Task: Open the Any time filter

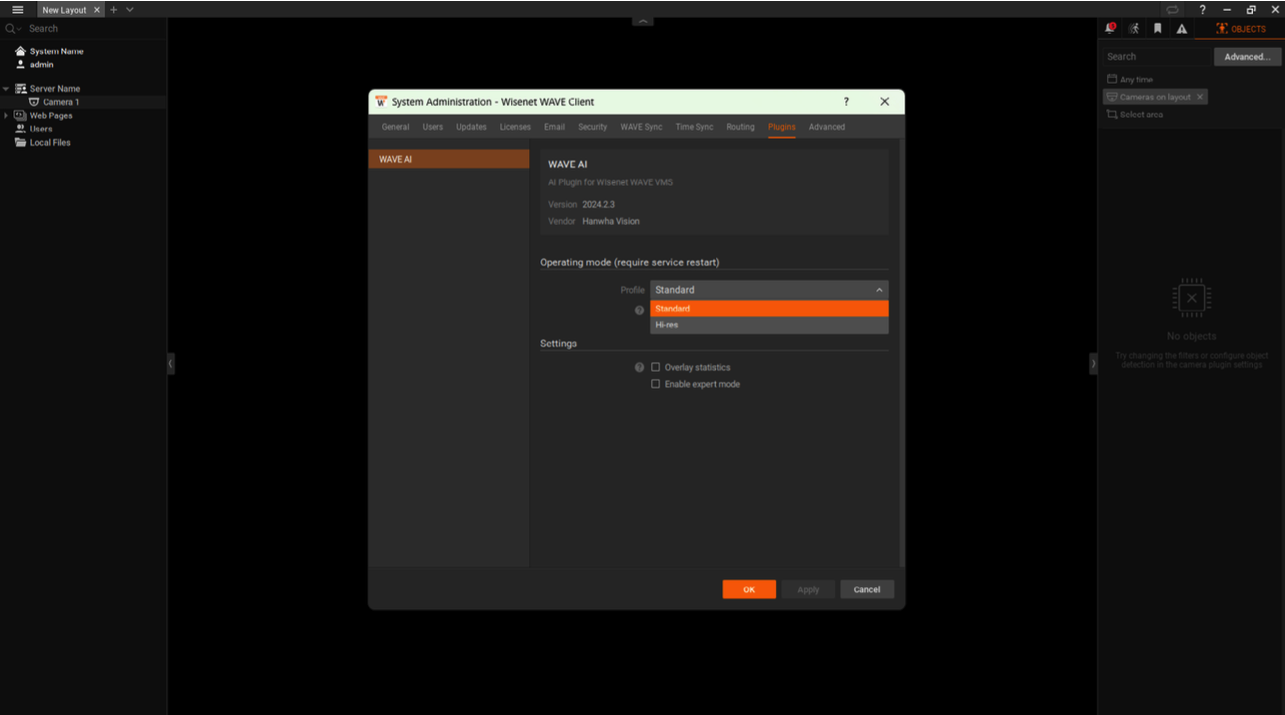Action: pos(1130,79)
